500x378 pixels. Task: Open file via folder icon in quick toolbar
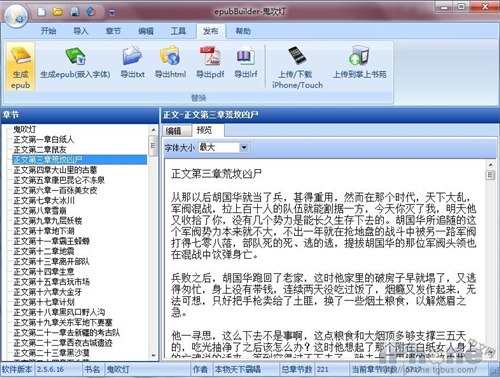pos(58,12)
